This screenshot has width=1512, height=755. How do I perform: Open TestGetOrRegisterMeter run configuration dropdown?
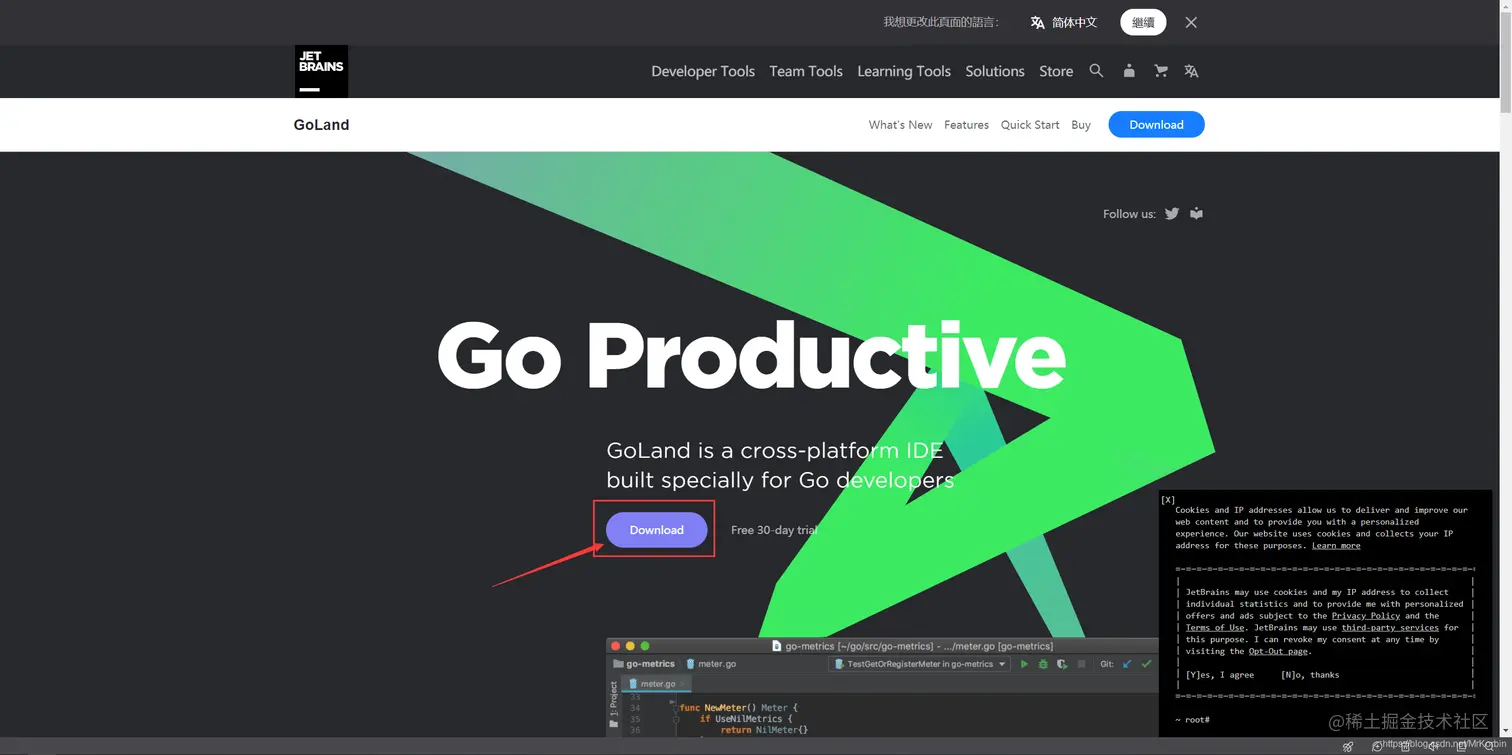click(919, 664)
